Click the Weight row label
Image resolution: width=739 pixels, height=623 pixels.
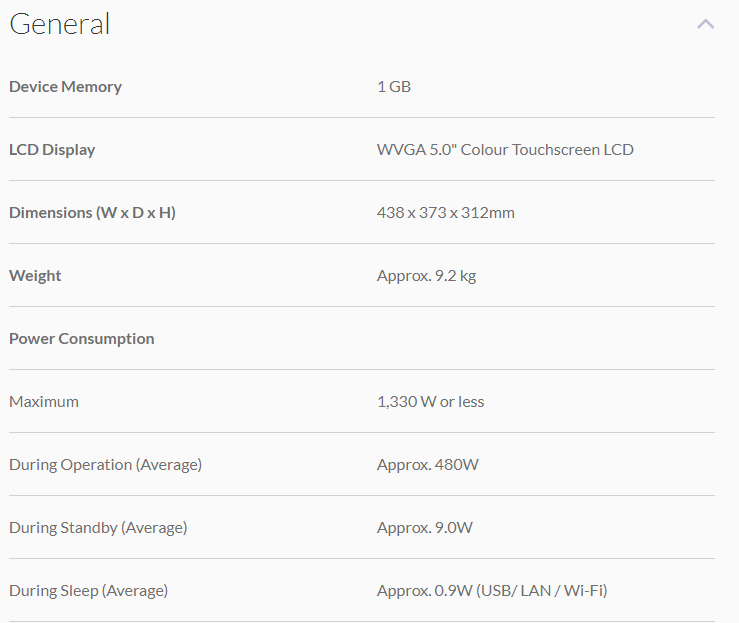pos(35,276)
